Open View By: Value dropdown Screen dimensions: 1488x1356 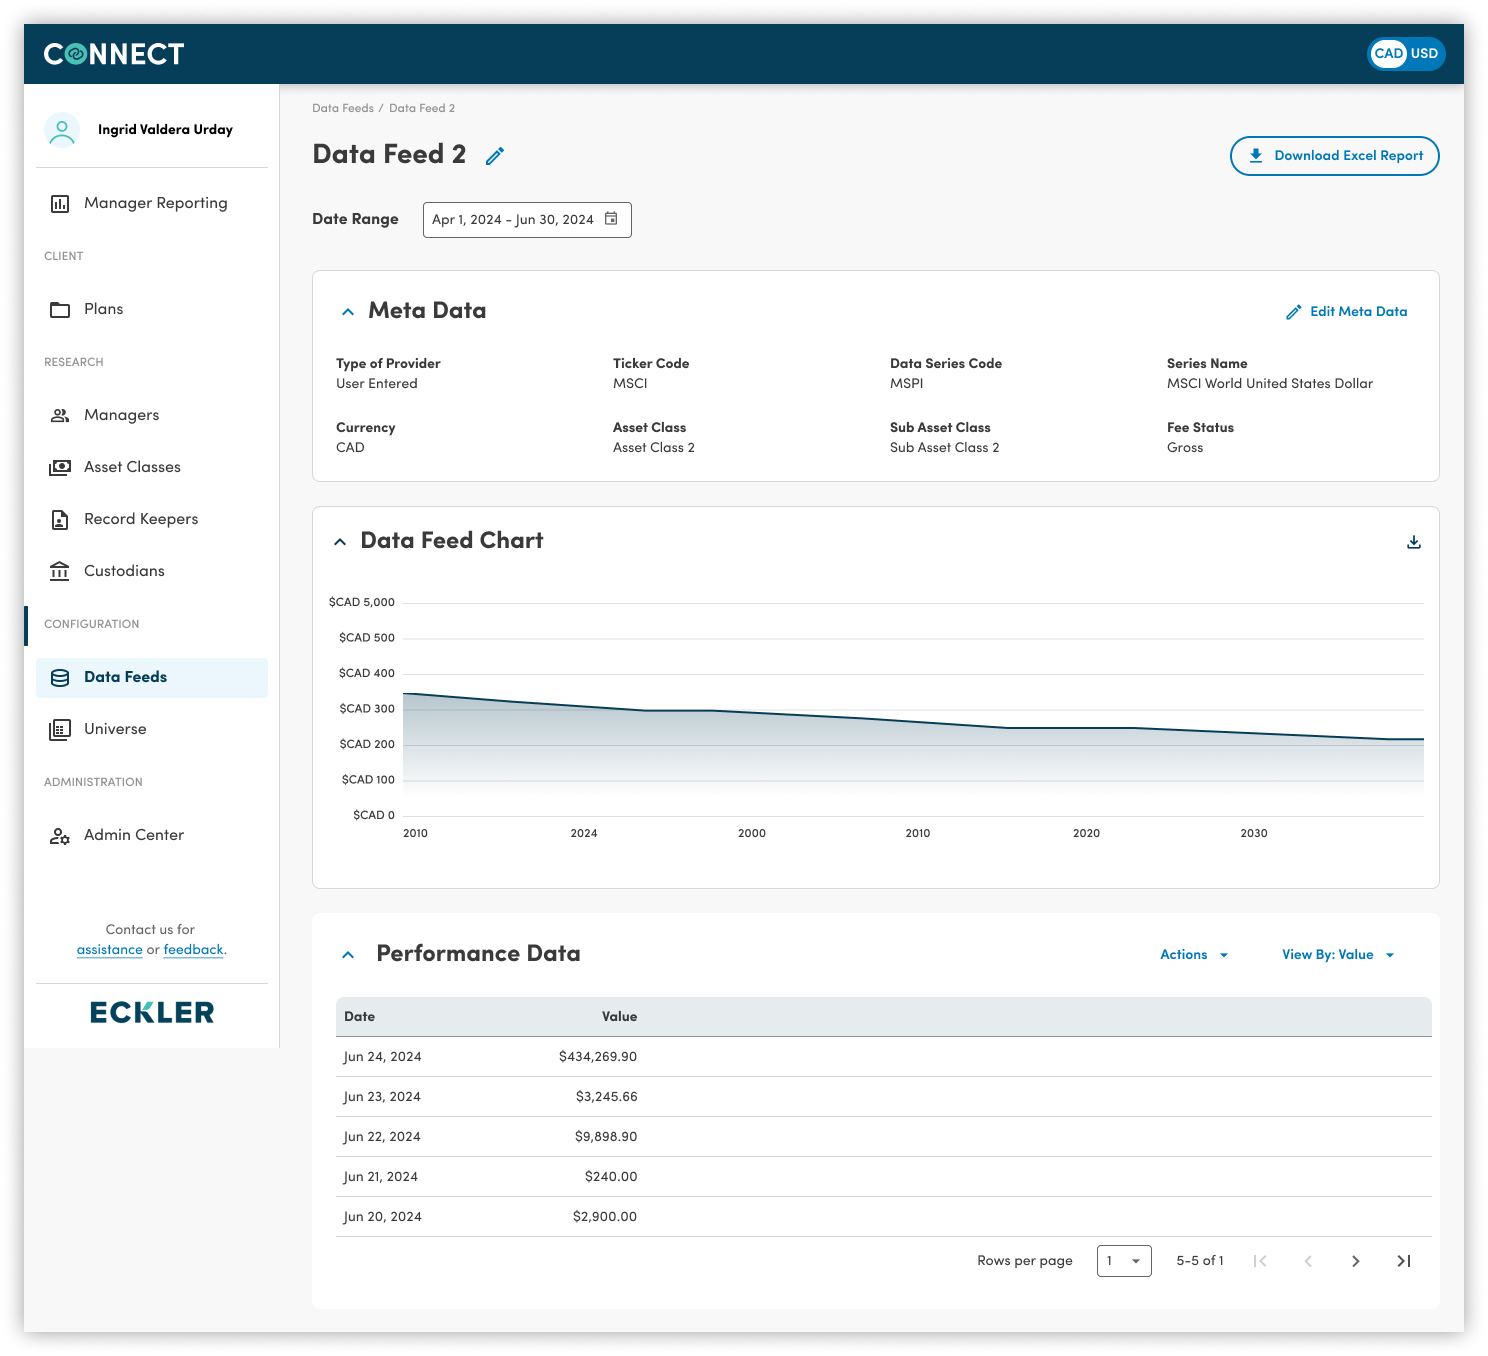tap(1338, 955)
